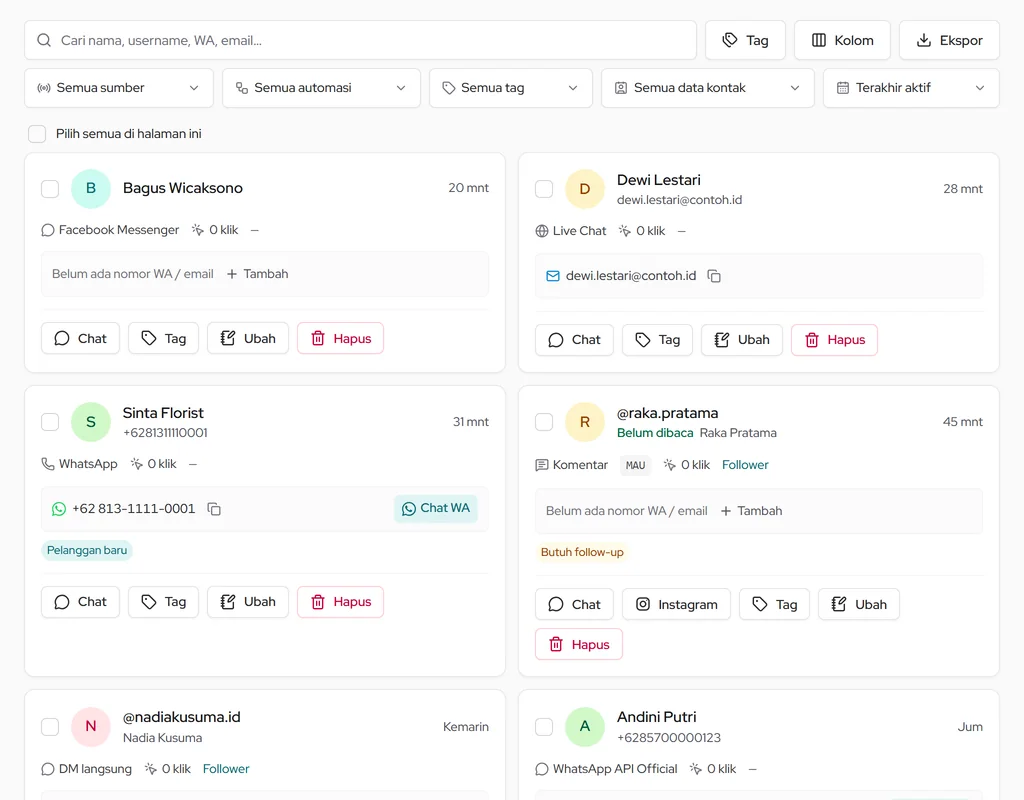Click the contact search field
The width and height of the screenshot is (1024, 800).
tap(360, 40)
